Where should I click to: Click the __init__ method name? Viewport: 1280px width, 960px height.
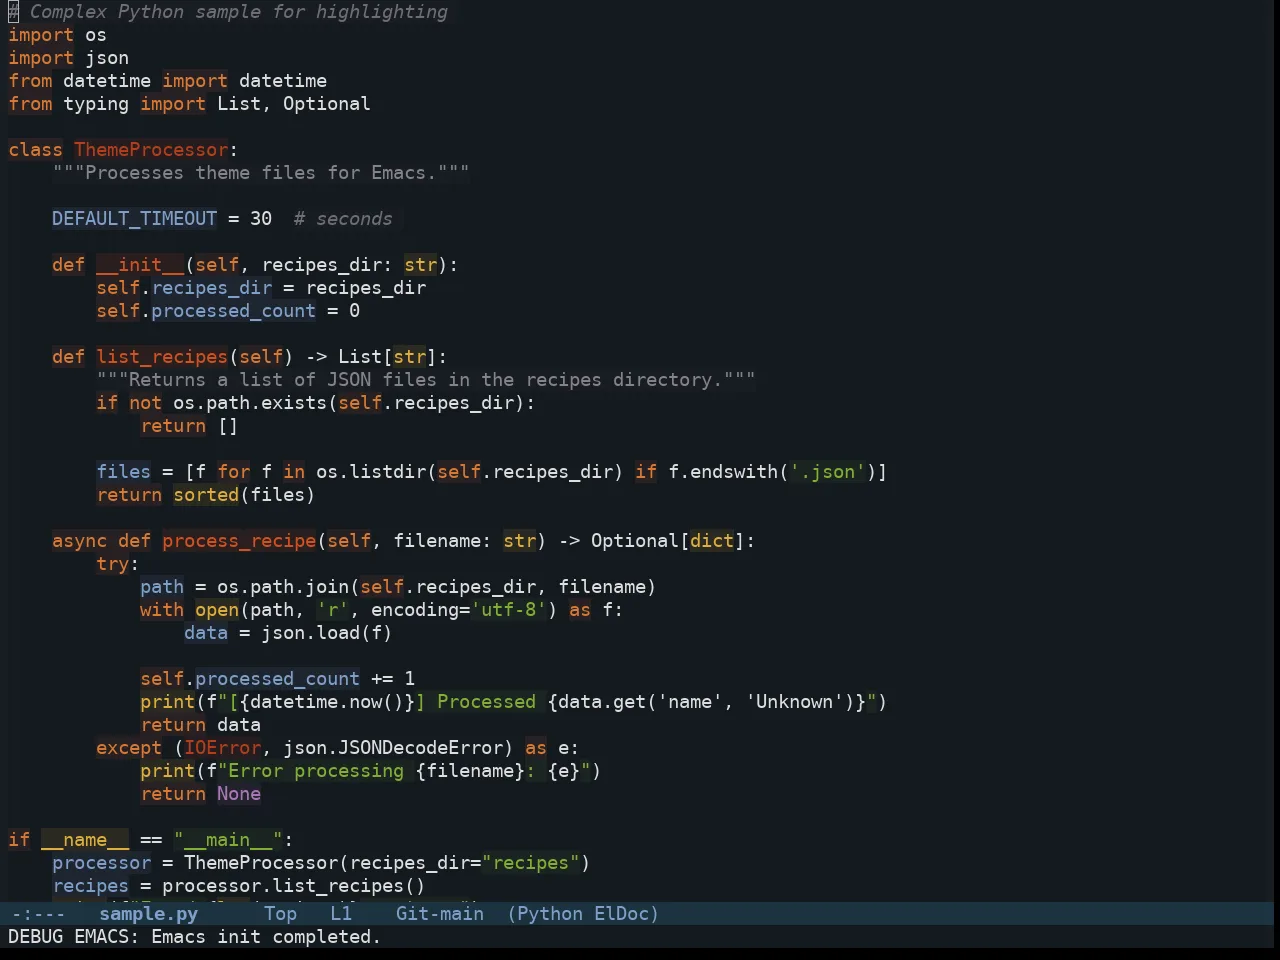point(140,265)
